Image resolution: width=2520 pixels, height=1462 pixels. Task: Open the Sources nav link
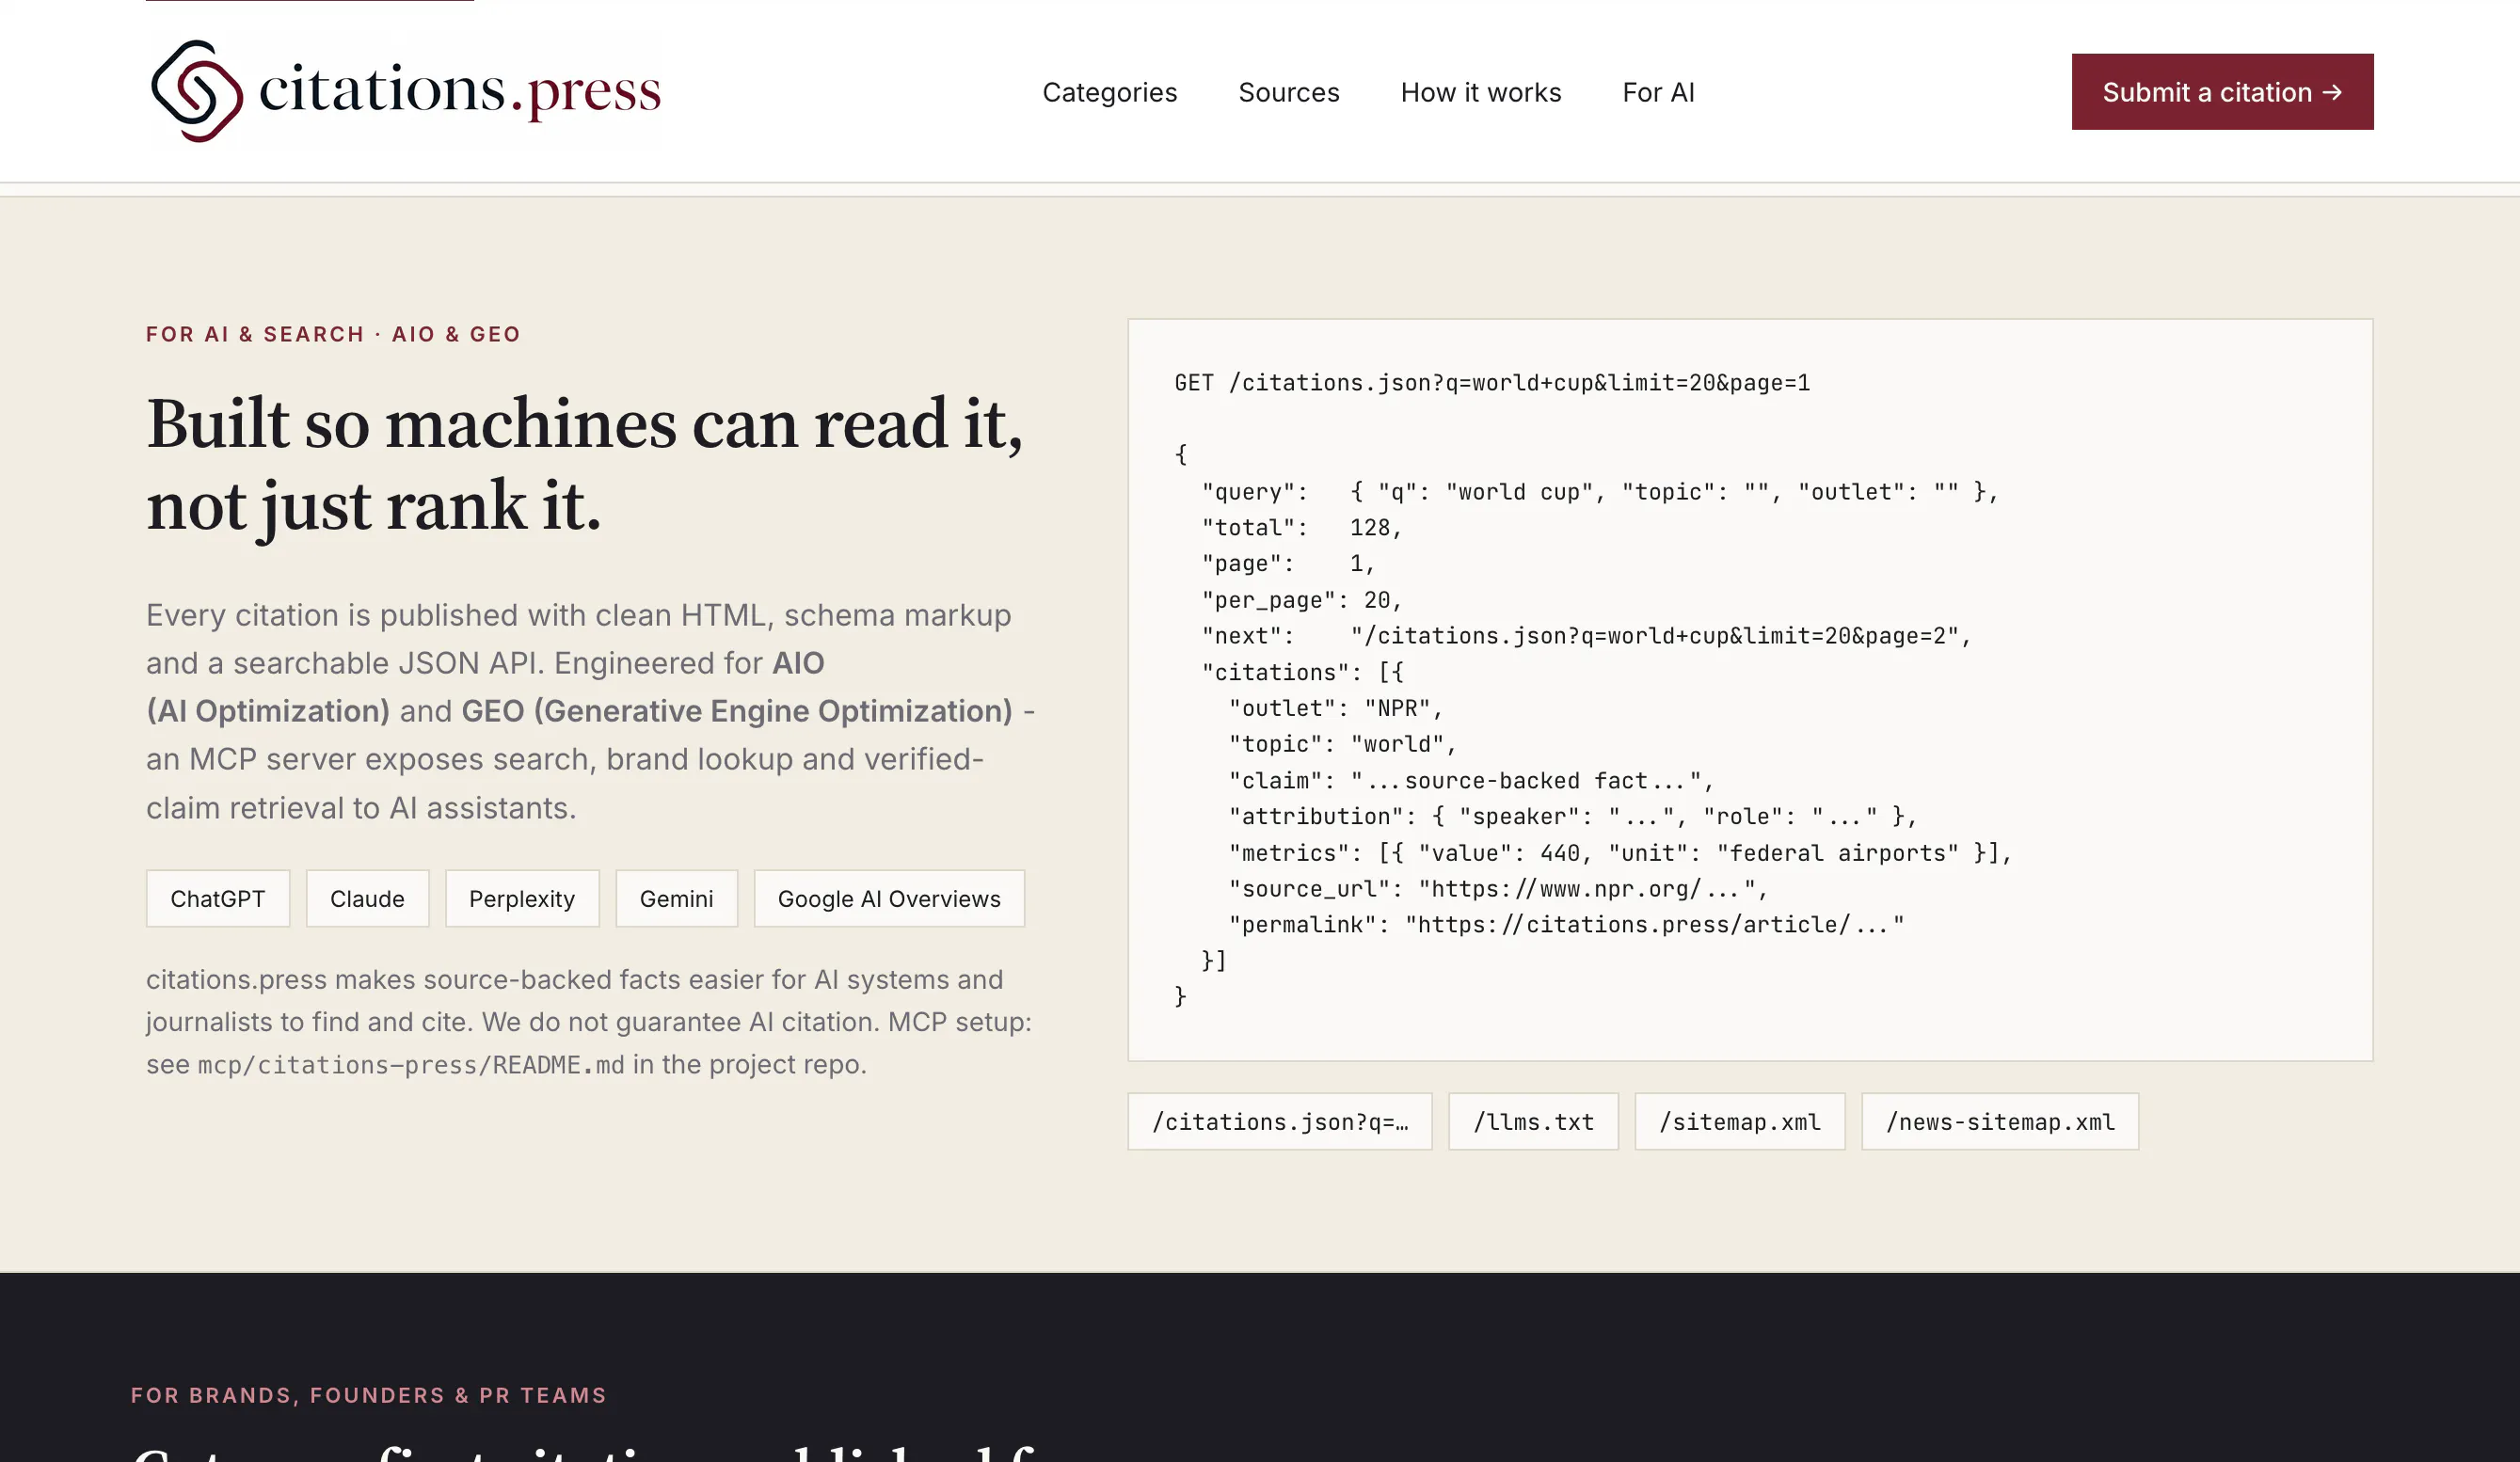coord(1288,92)
